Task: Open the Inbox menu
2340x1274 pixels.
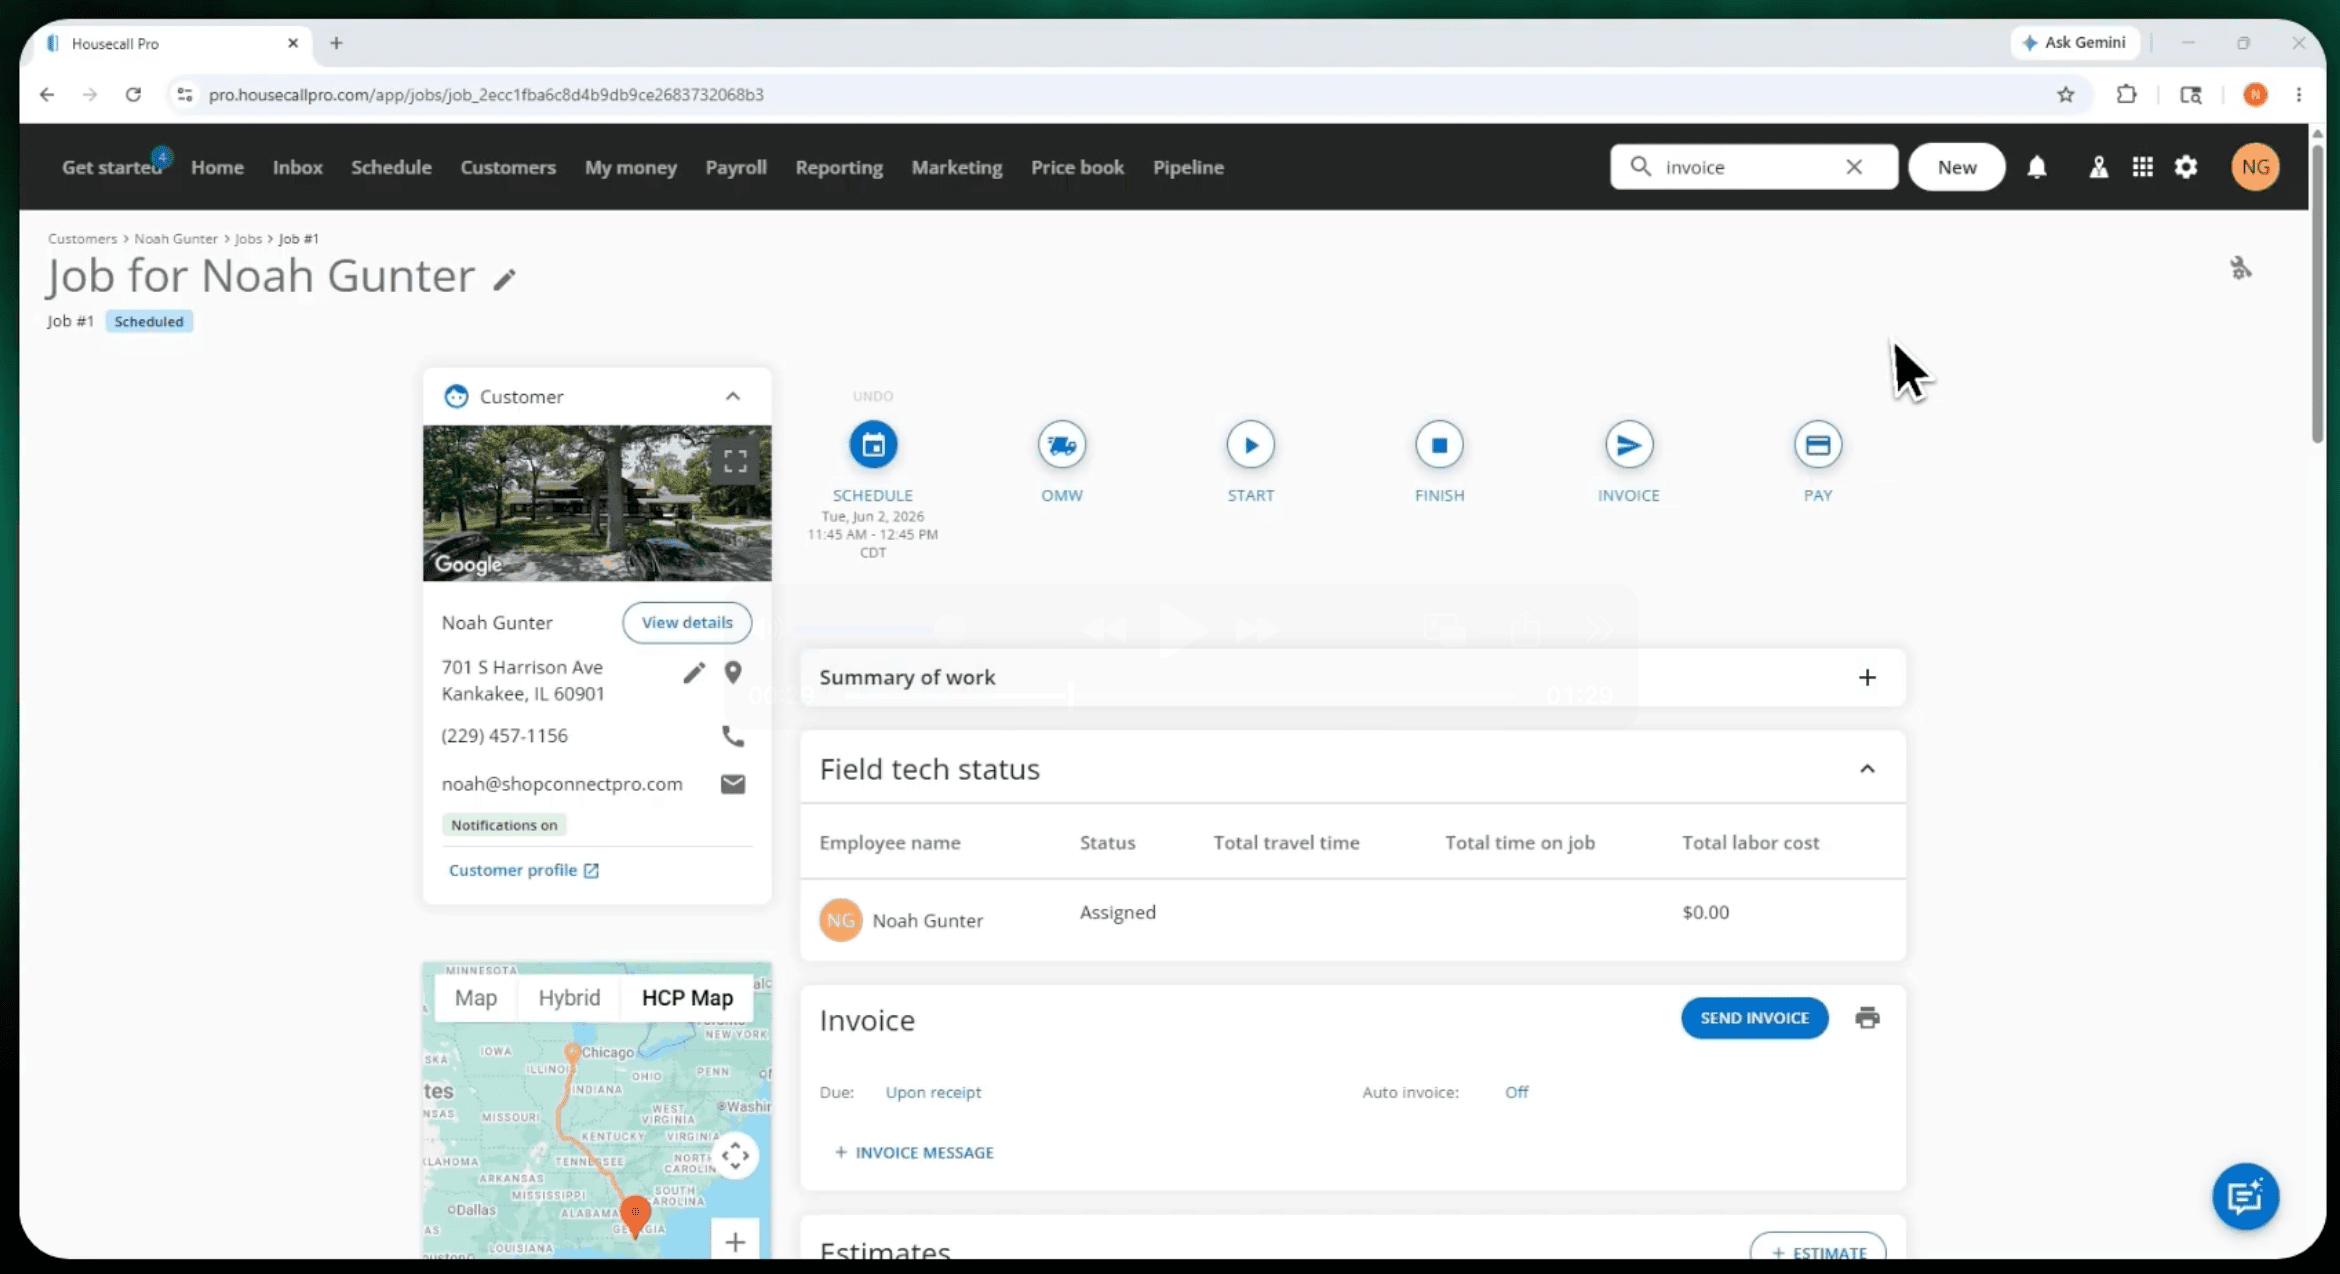Action: point(298,167)
